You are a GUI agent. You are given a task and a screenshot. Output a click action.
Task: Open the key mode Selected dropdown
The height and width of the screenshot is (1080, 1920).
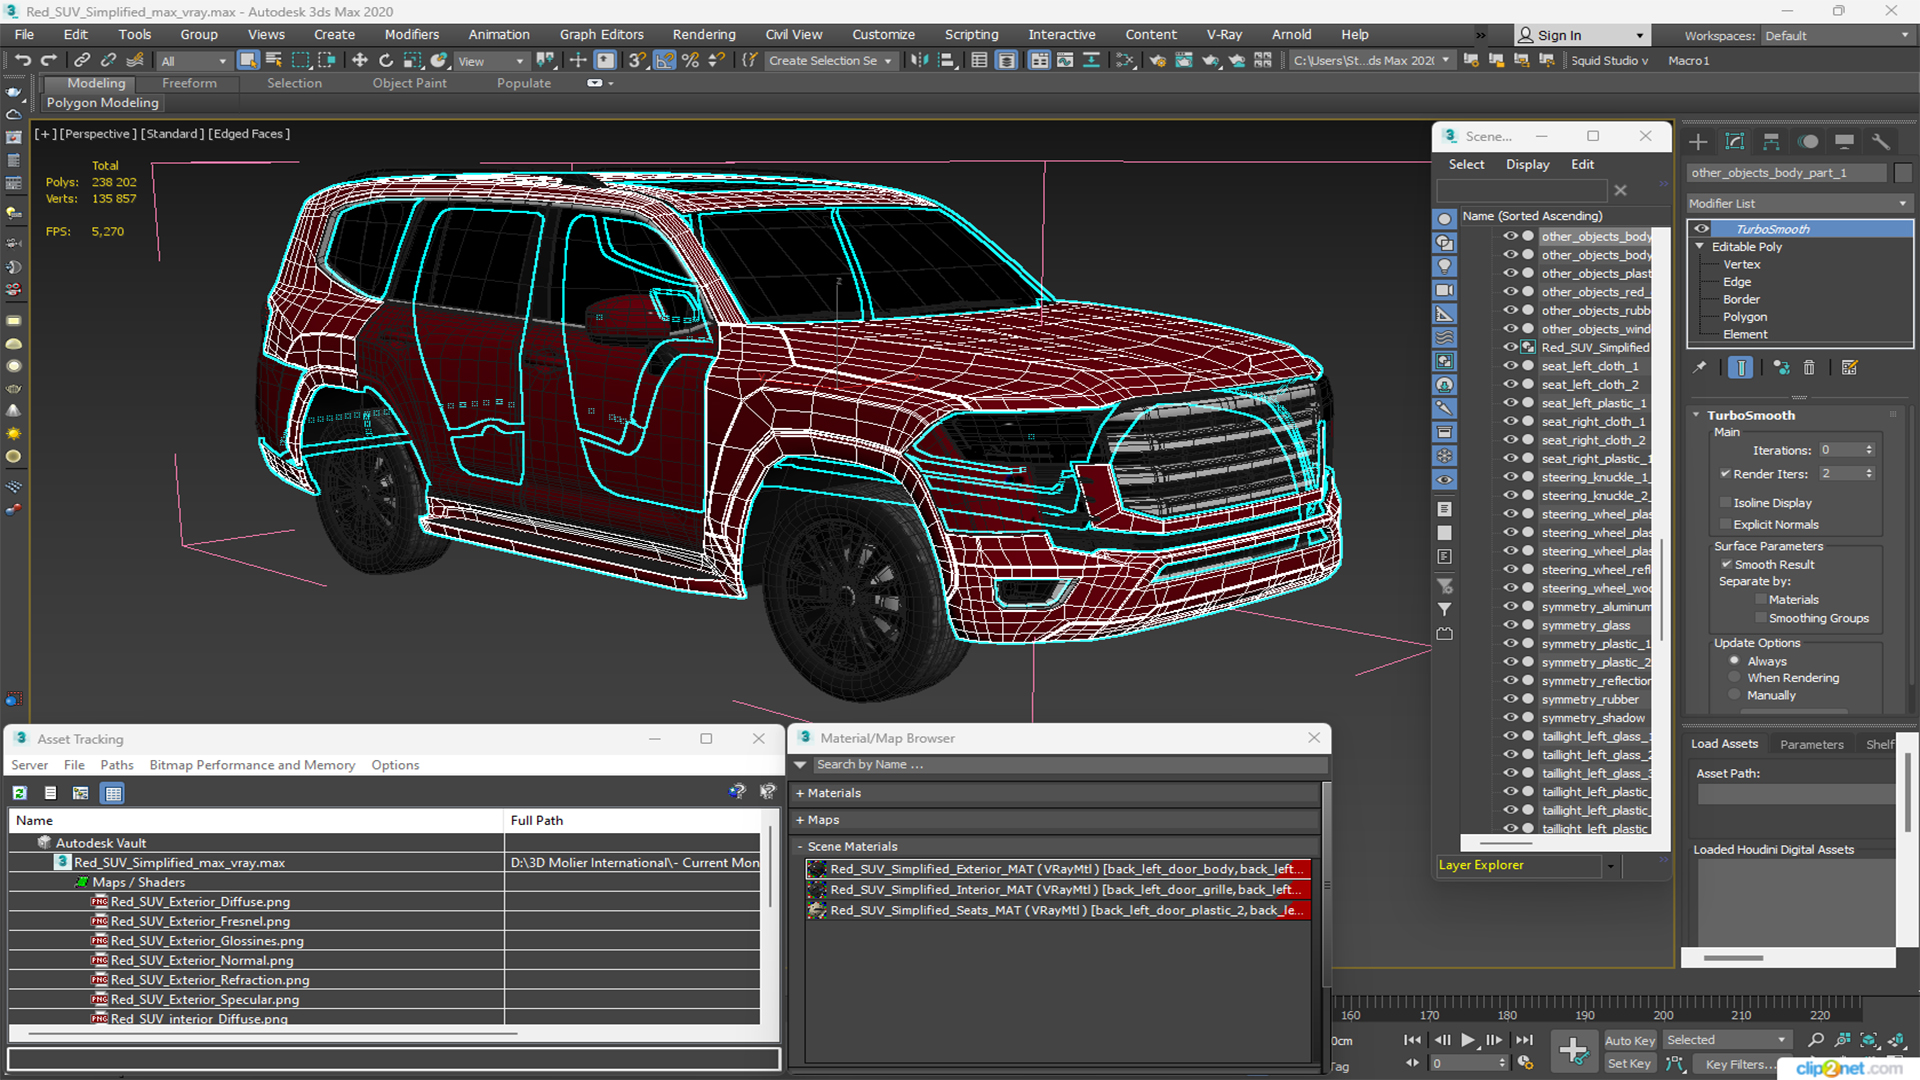click(1726, 1040)
